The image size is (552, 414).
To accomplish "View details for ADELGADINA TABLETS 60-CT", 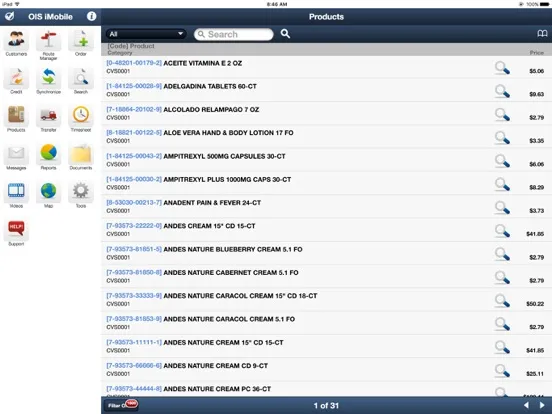I will coord(502,91).
